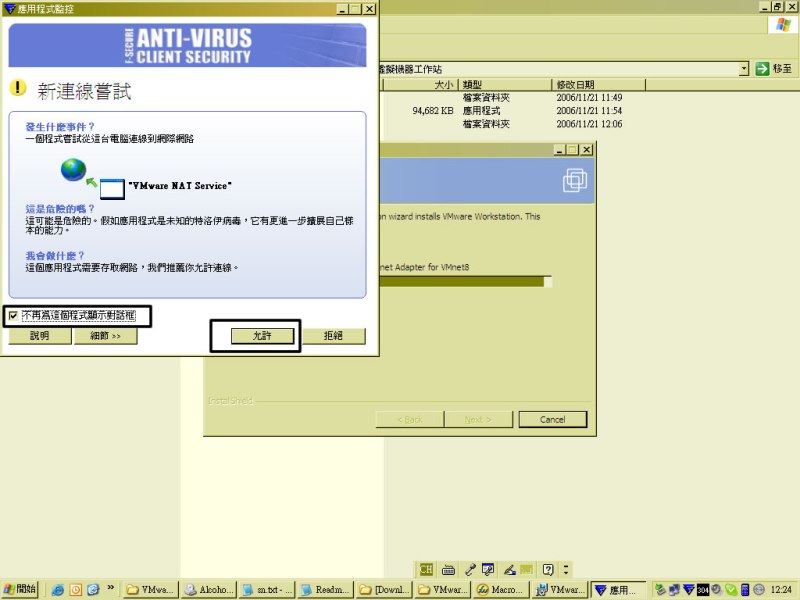Open the address bar dropdown in Explorer
800x600 pixels.
(744, 69)
